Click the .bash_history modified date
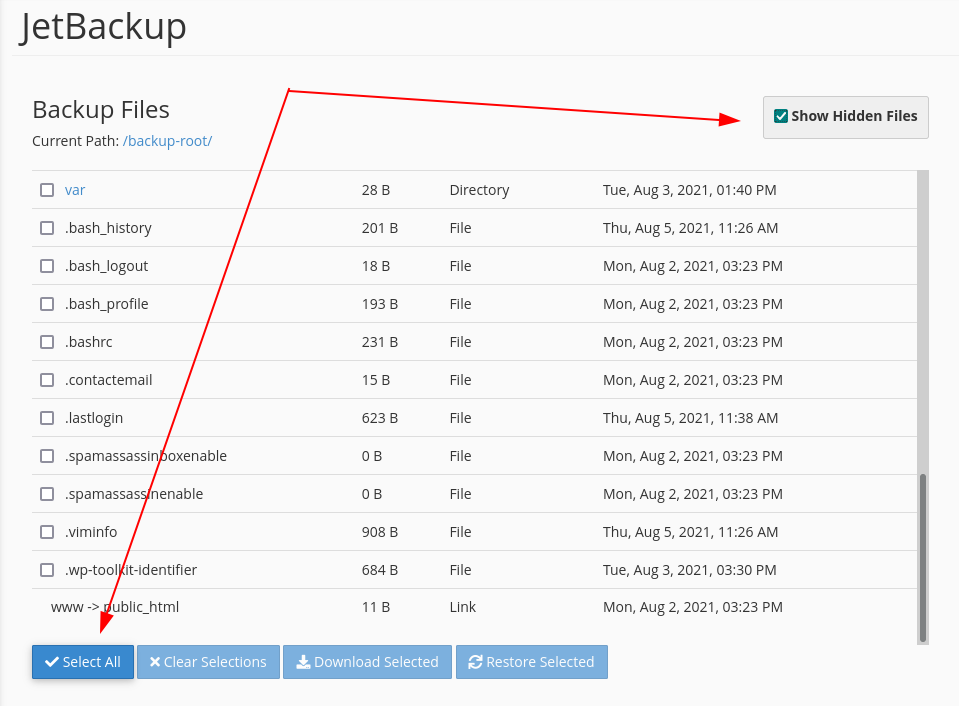Screen dimensions: 959x706 pyautogui.click(x=691, y=228)
